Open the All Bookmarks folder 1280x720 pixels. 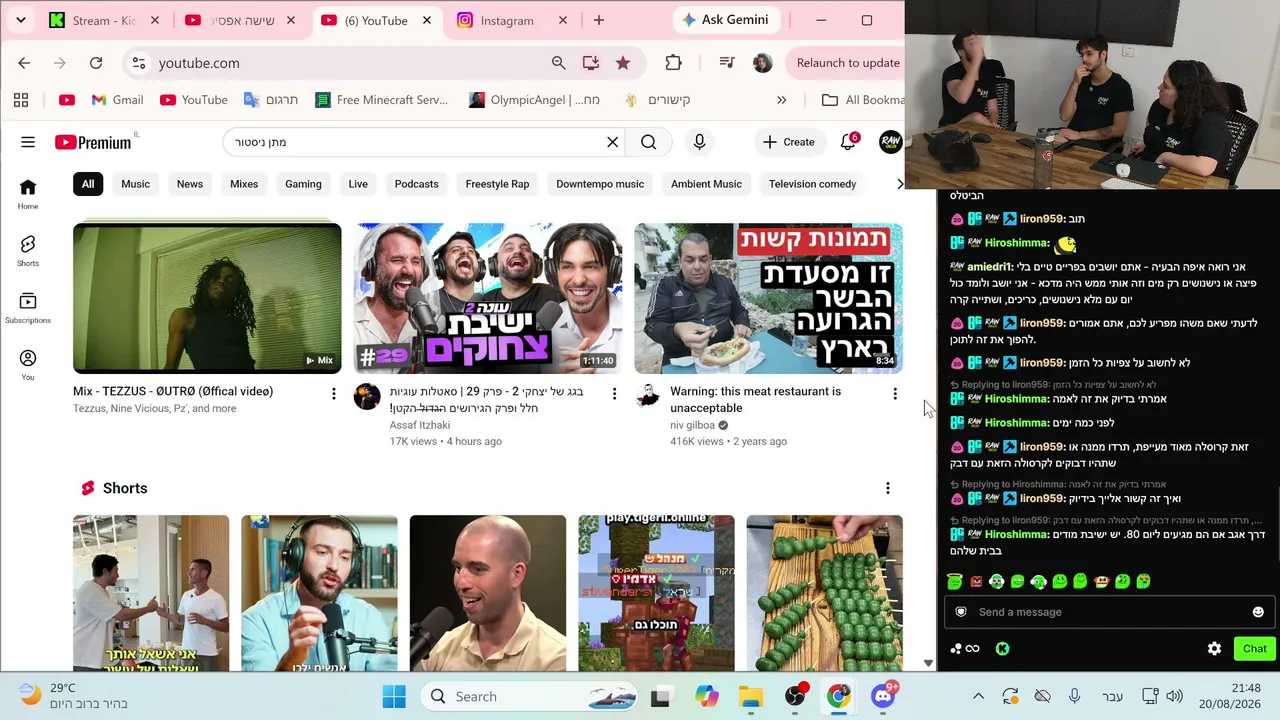(x=862, y=100)
